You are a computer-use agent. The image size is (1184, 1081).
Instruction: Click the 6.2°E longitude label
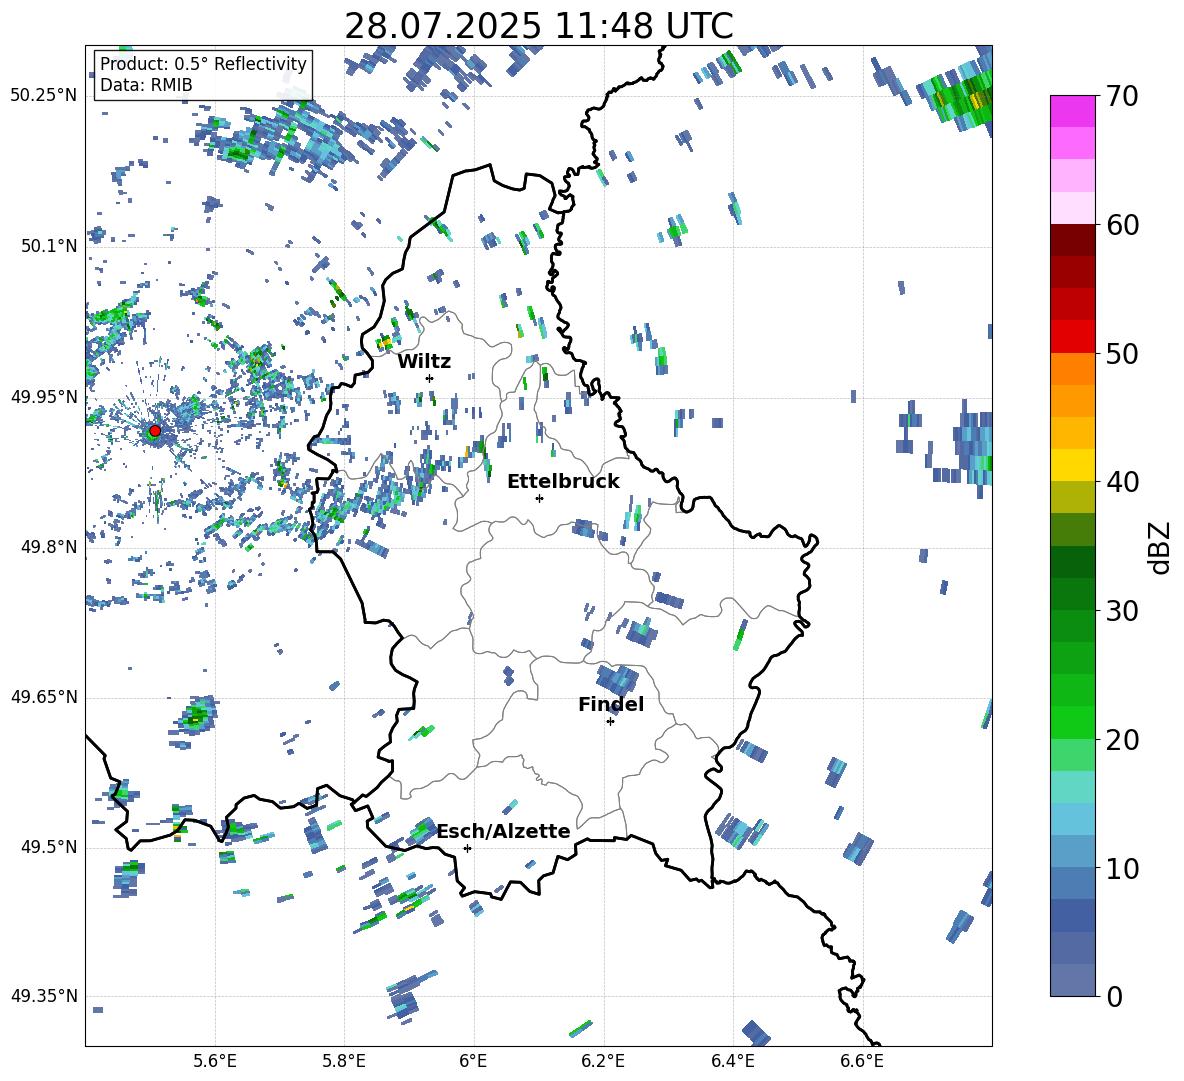(603, 1061)
